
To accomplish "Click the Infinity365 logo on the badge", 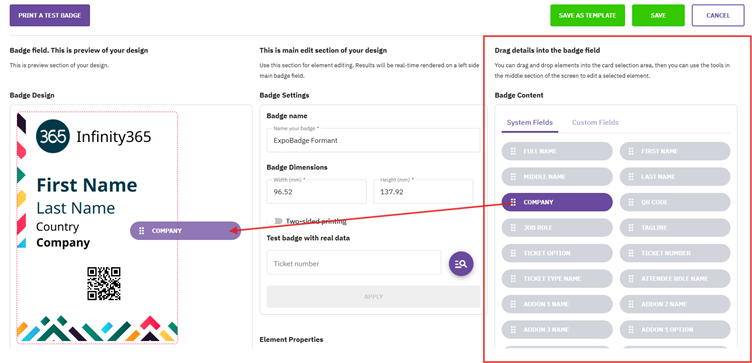I will (94, 137).
